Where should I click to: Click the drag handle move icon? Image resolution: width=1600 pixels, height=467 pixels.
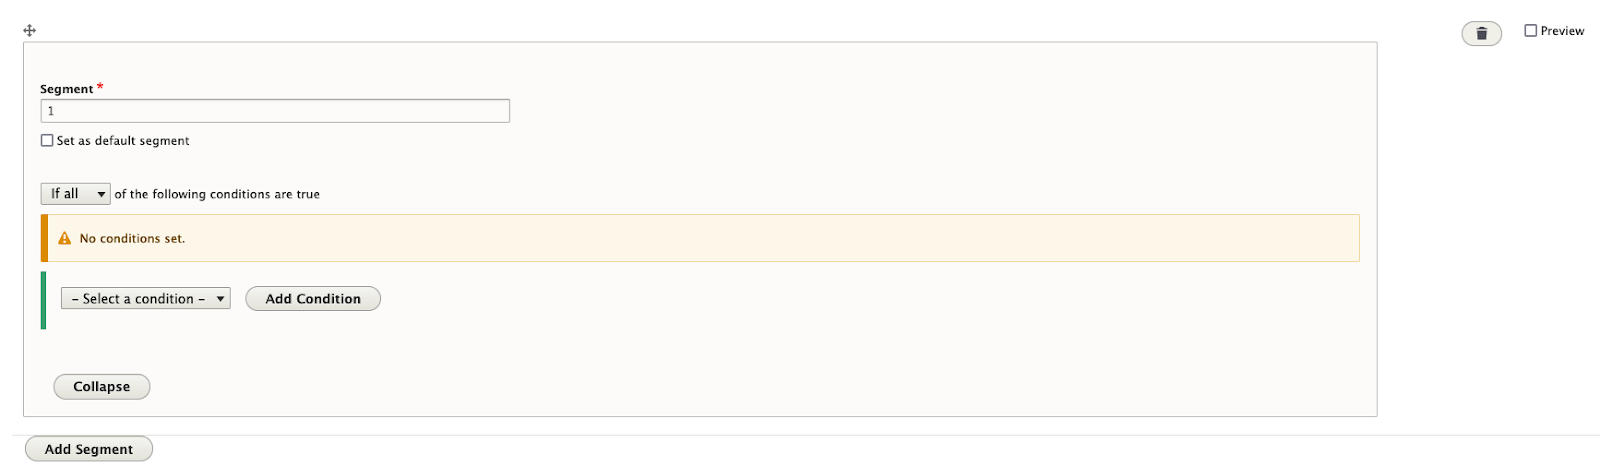point(29,31)
